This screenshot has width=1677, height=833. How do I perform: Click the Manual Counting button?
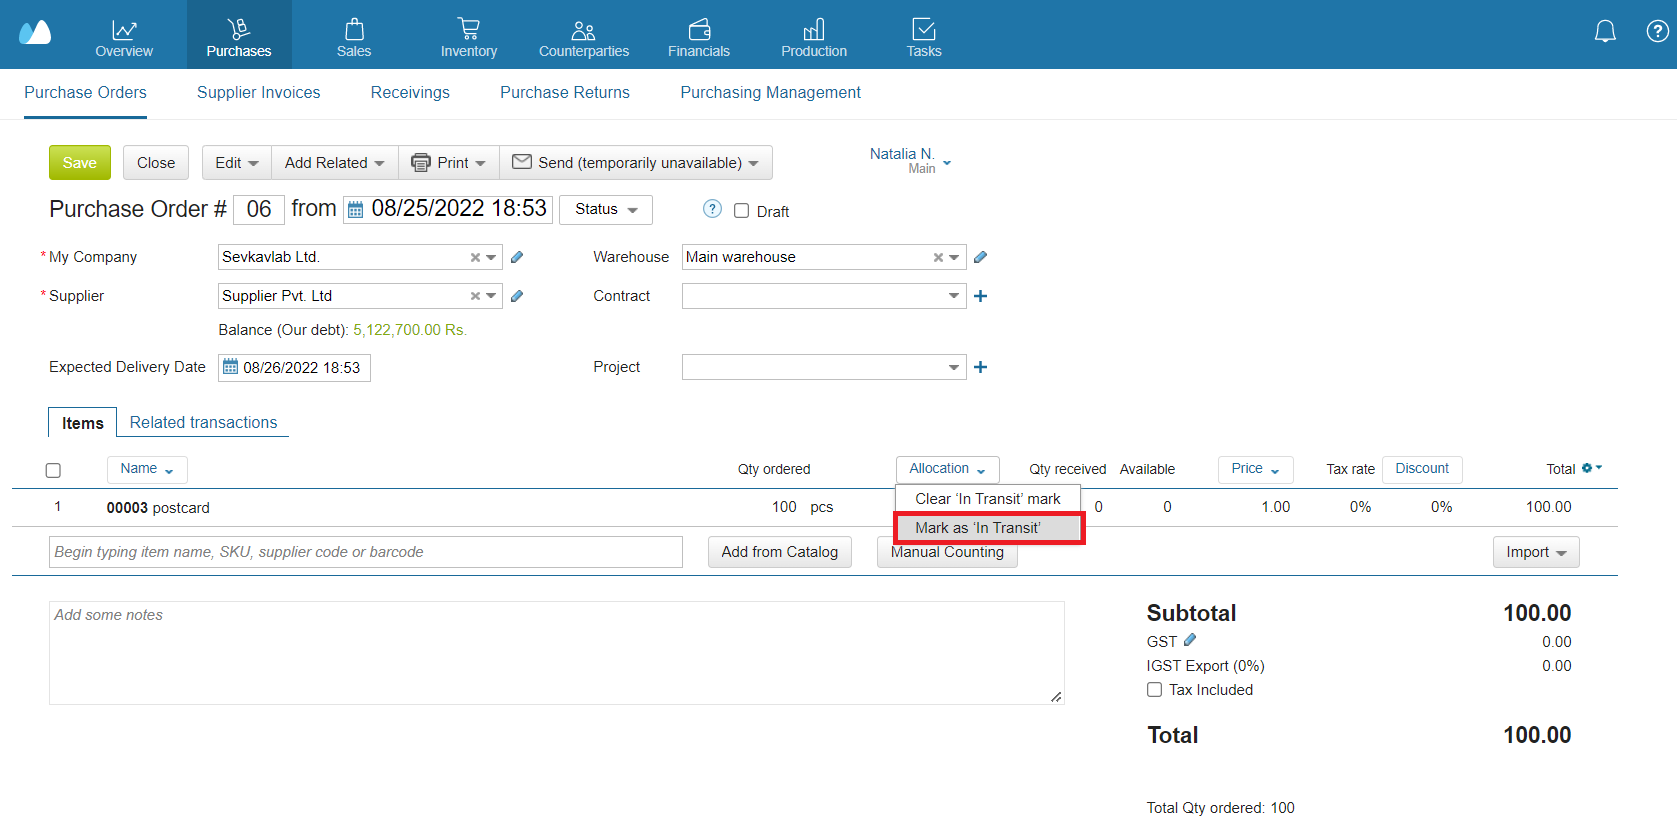tap(947, 555)
